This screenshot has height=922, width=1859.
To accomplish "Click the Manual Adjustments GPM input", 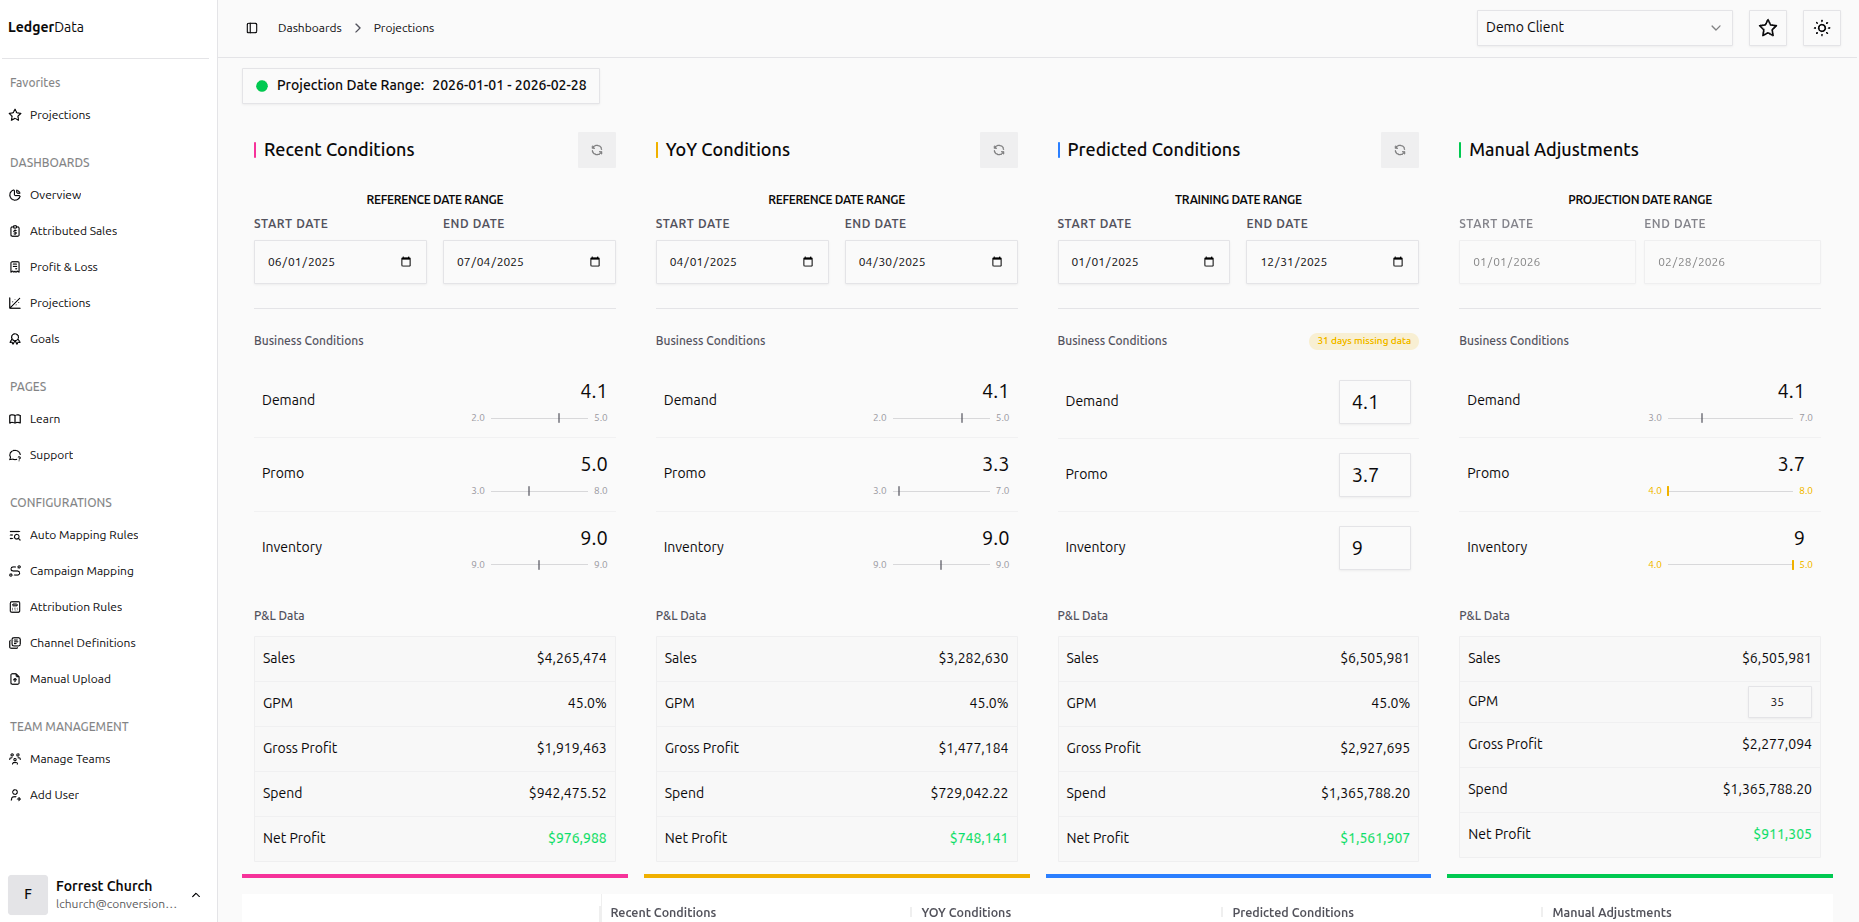I will [x=1779, y=702].
